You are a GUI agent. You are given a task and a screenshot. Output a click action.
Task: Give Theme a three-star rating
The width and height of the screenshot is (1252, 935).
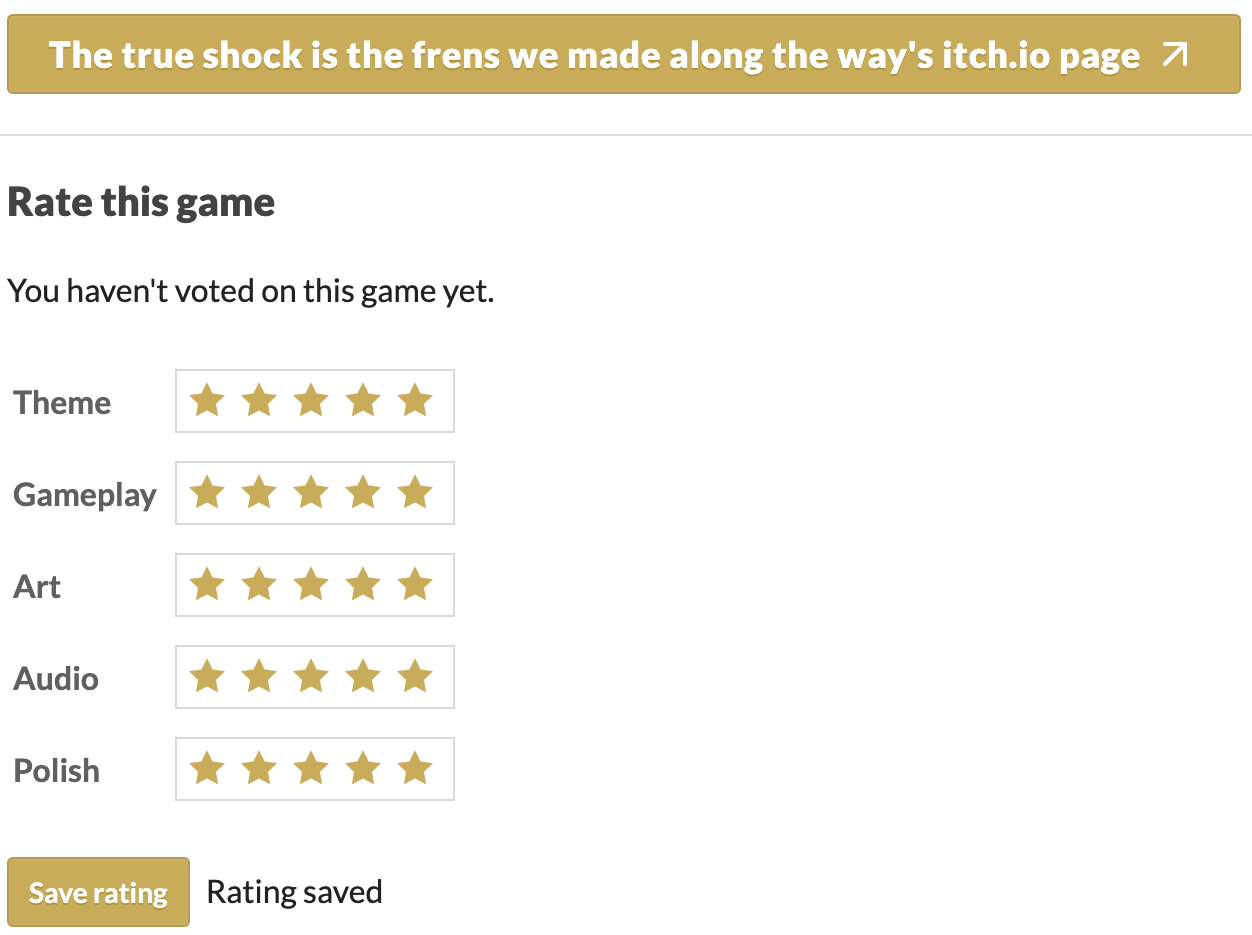pos(311,401)
